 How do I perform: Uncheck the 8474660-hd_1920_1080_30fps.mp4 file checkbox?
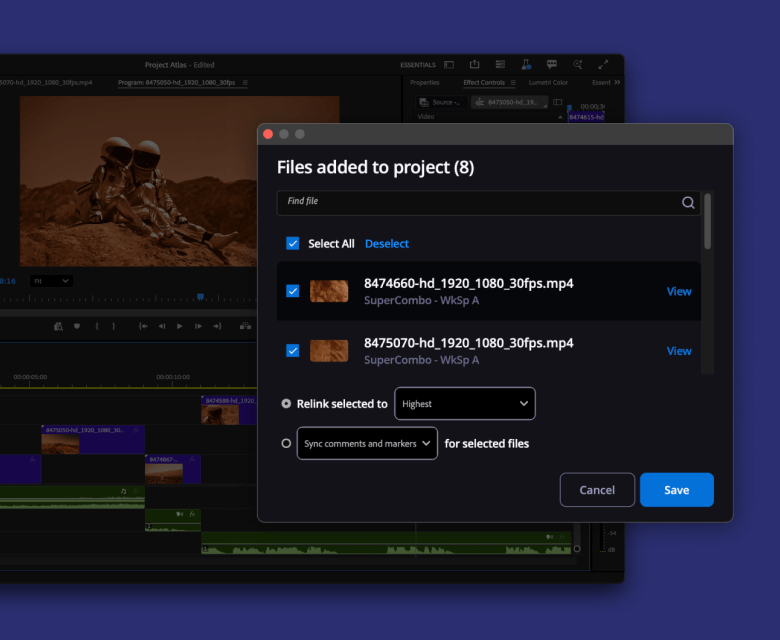(293, 291)
